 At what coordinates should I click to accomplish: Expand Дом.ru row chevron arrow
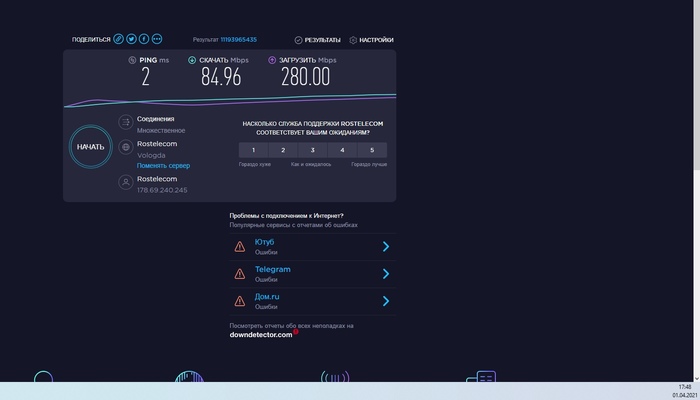click(386, 301)
